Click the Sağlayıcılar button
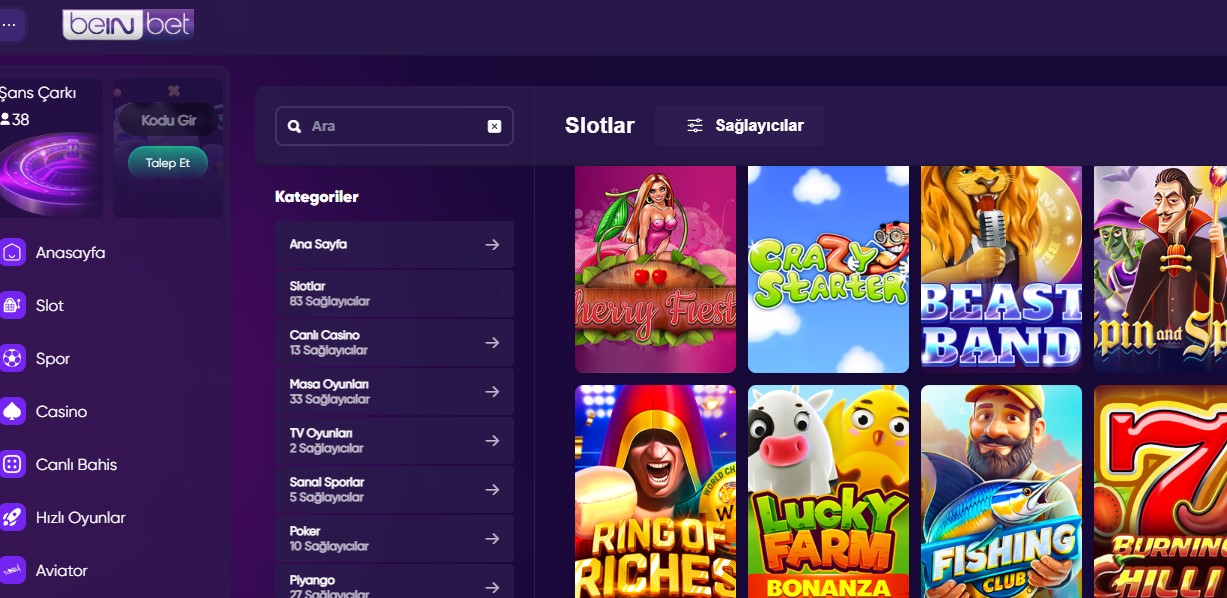1227x598 pixels. [x=740, y=125]
